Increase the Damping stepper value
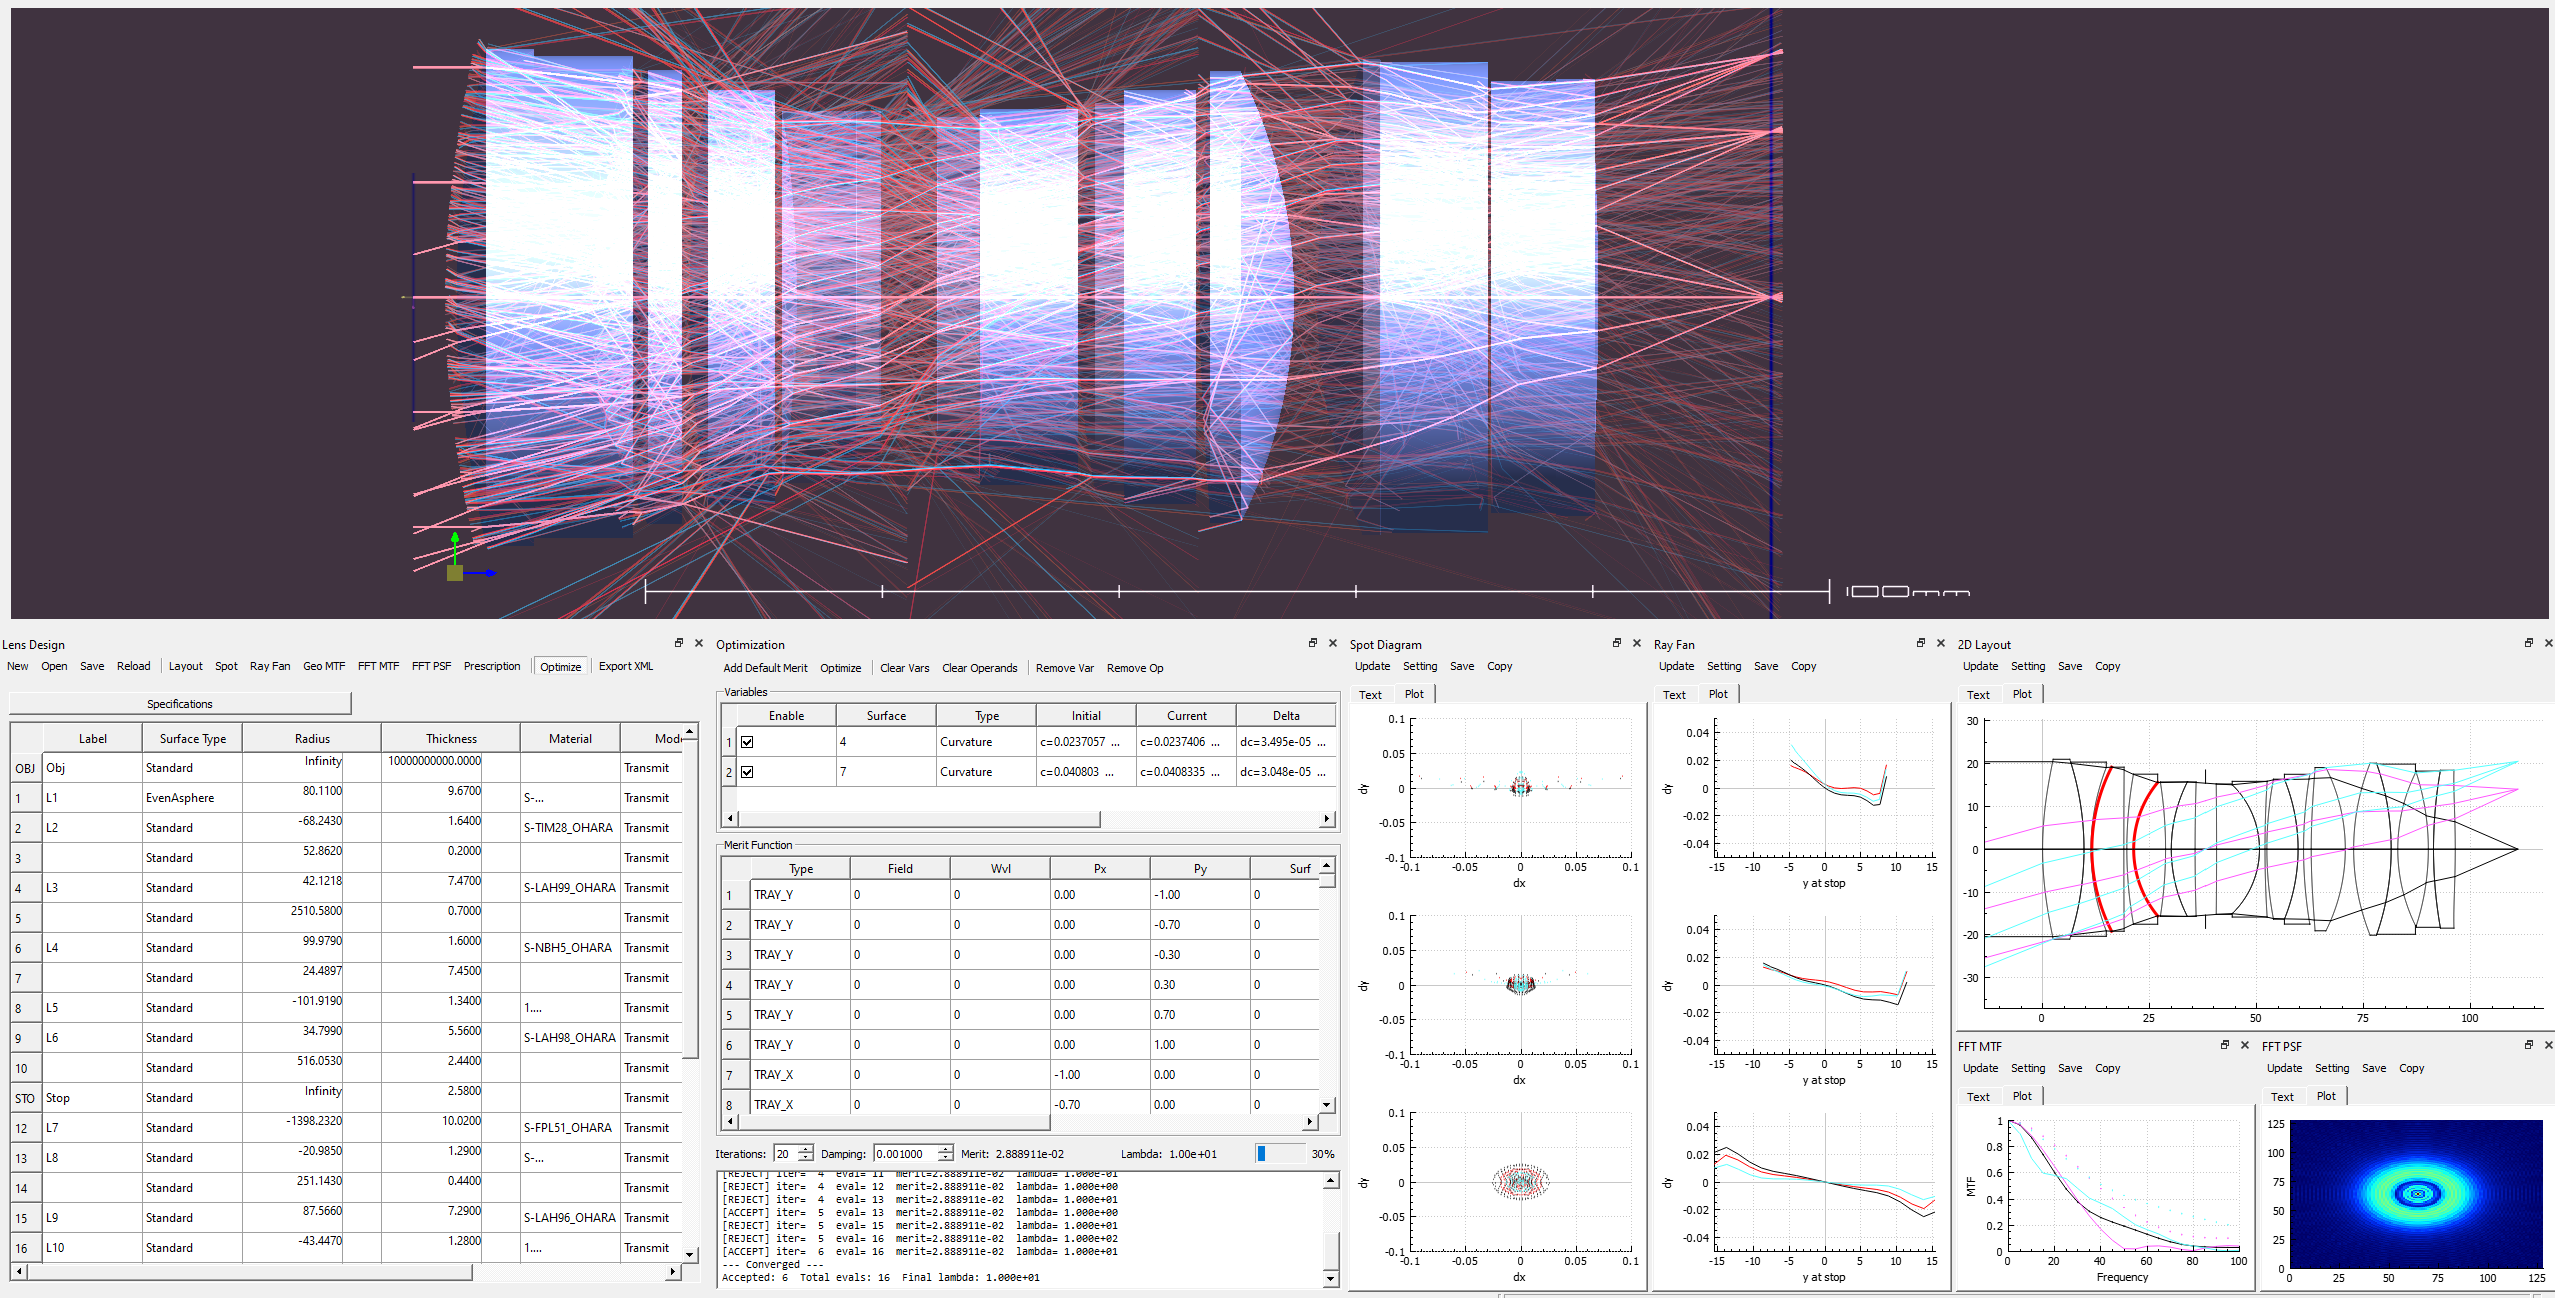2555x1298 pixels. pyautogui.click(x=946, y=1149)
